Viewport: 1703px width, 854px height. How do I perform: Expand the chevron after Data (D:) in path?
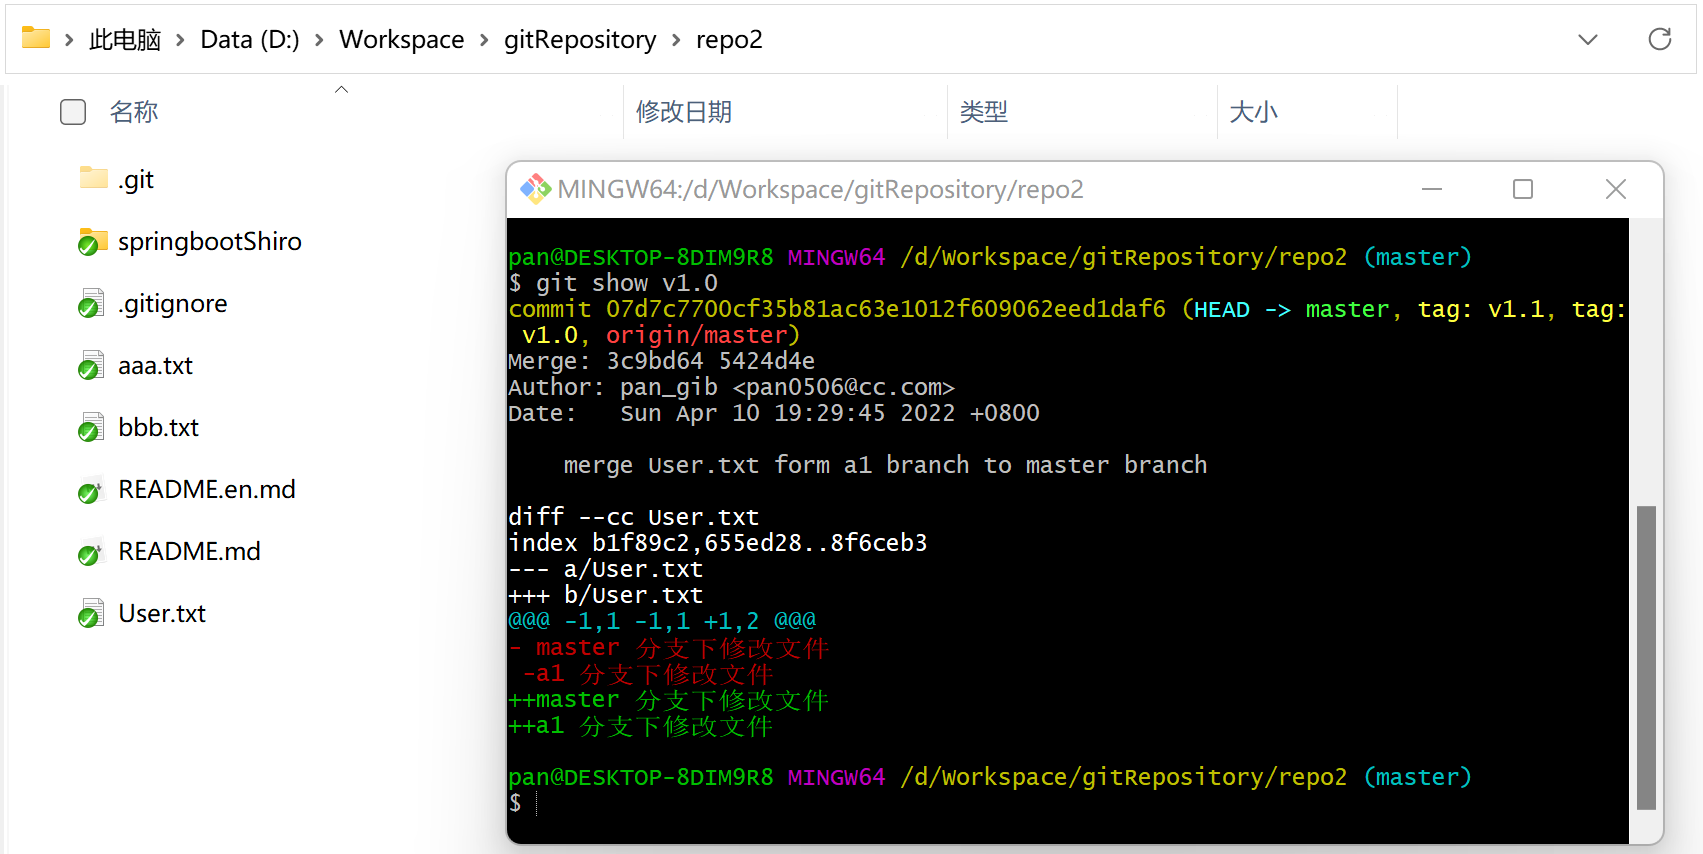(319, 40)
